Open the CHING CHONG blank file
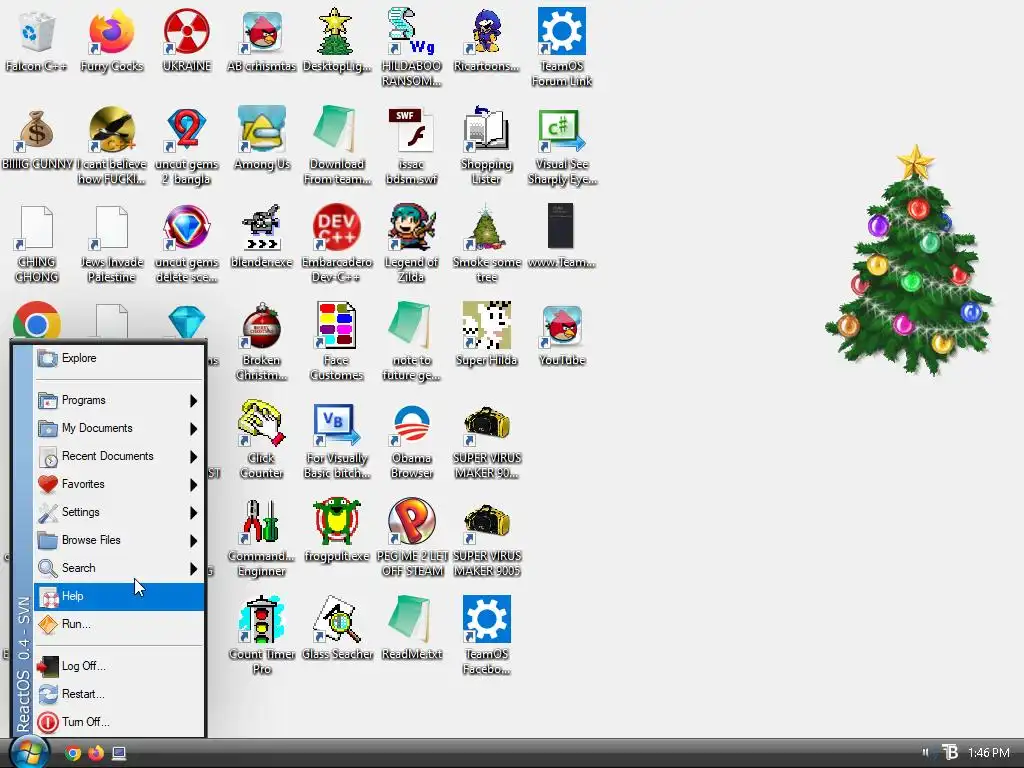 point(36,227)
